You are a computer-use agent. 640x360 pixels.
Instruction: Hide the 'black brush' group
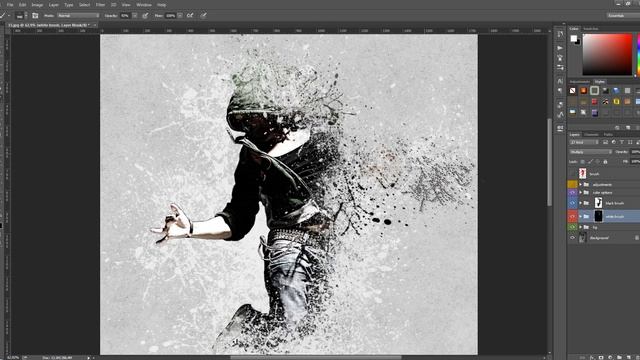(x=572, y=203)
